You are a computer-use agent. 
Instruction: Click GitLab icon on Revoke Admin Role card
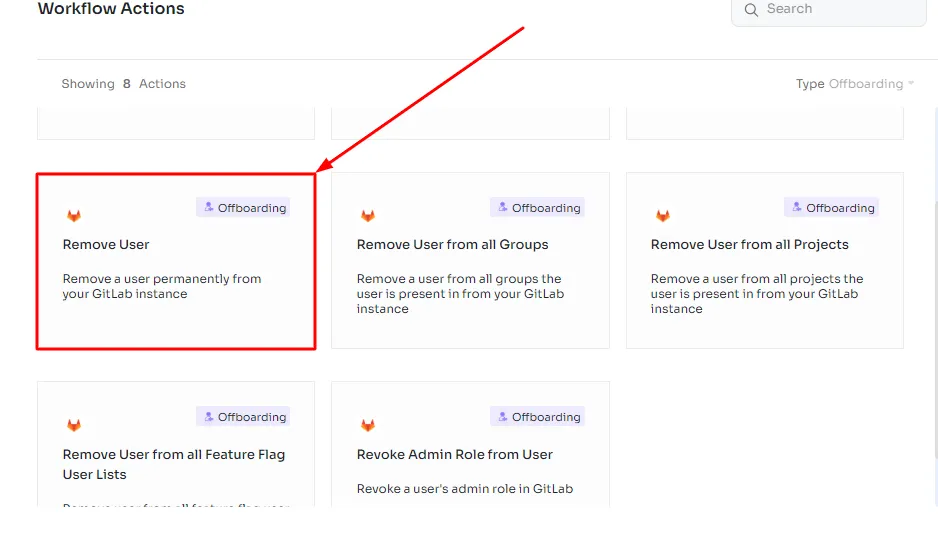pyautogui.click(x=368, y=425)
